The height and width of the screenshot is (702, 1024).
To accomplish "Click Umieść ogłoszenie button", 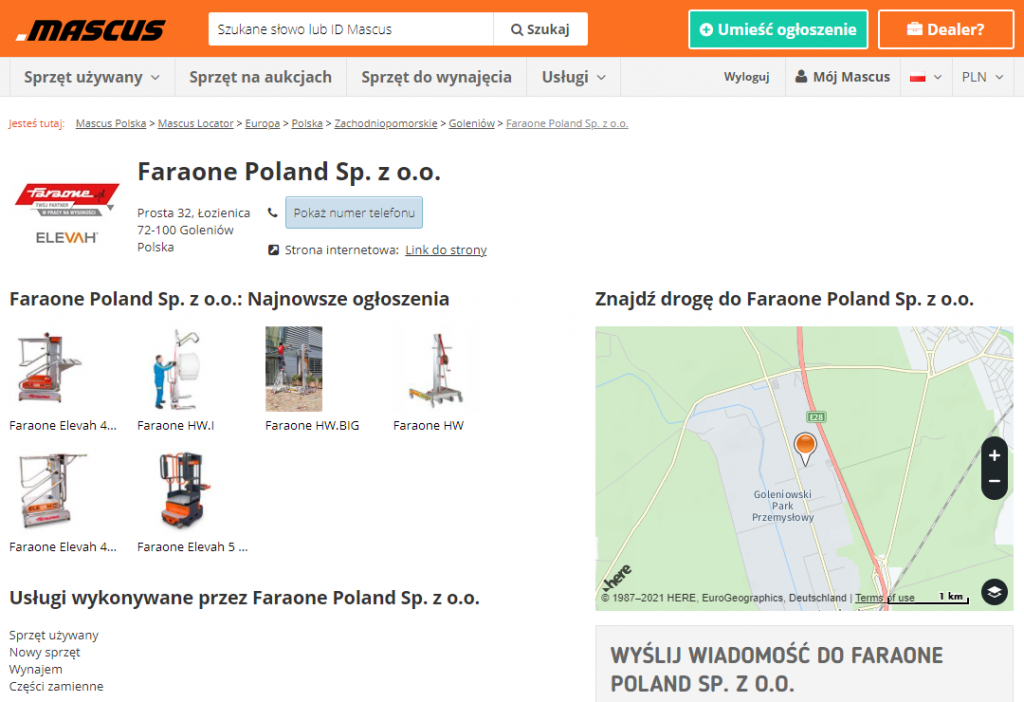I will click(x=778, y=29).
